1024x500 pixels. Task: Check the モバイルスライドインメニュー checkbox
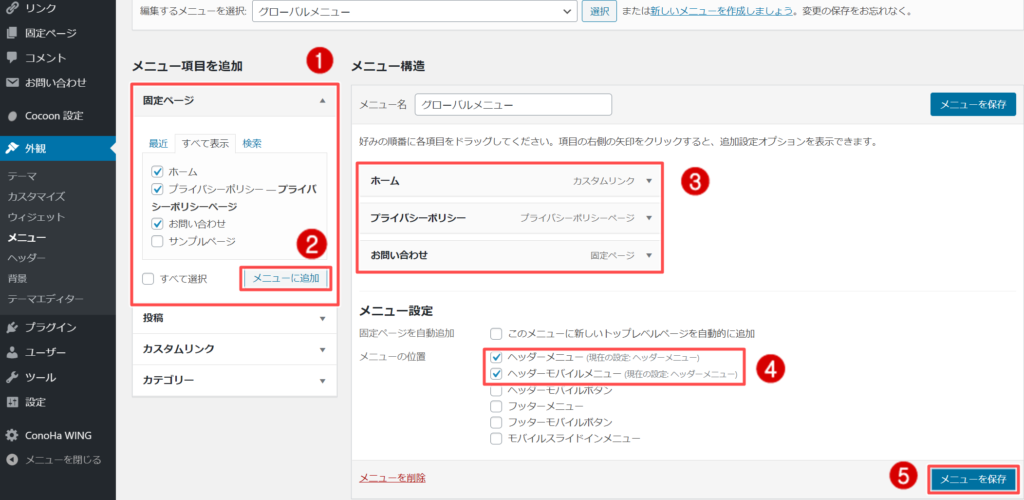pyautogui.click(x=496, y=439)
